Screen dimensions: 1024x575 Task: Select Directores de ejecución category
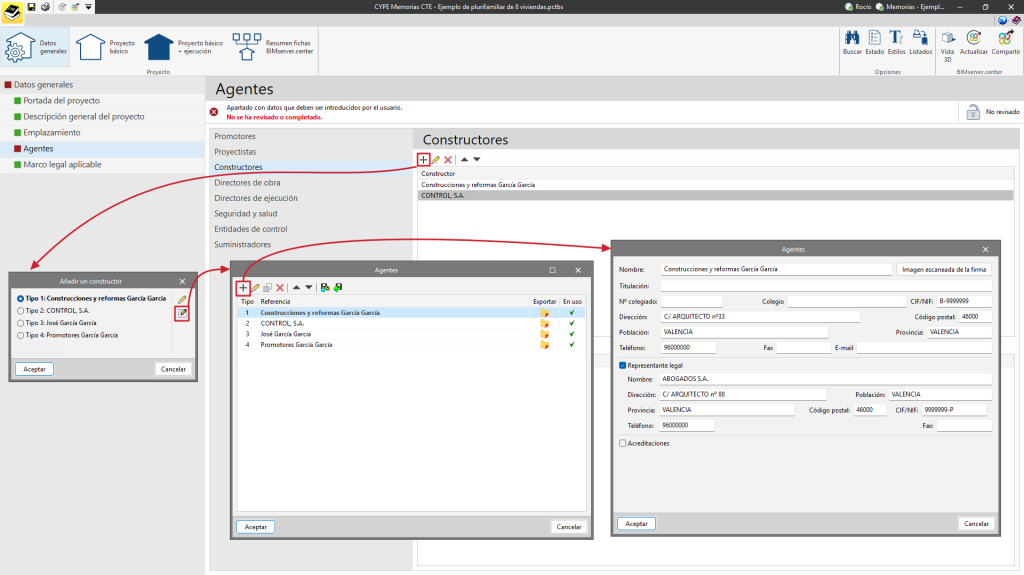click(256, 198)
